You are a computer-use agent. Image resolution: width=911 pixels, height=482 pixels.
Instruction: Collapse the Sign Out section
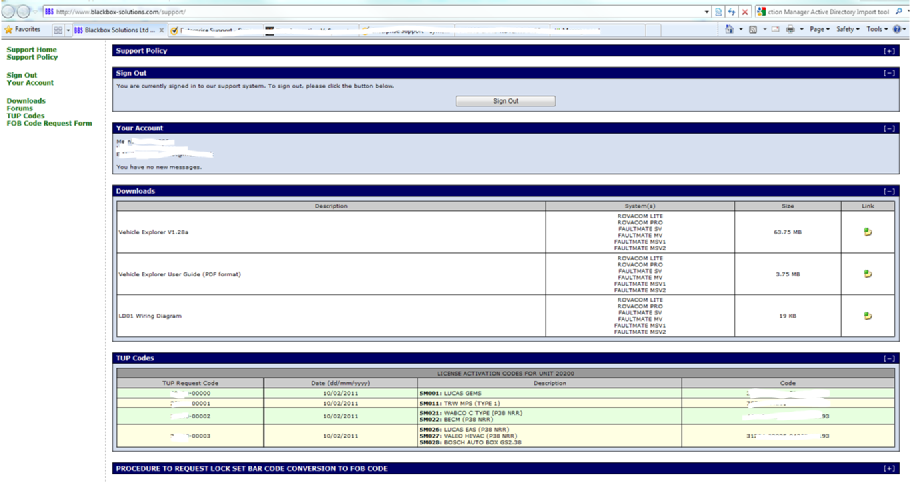point(889,73)
